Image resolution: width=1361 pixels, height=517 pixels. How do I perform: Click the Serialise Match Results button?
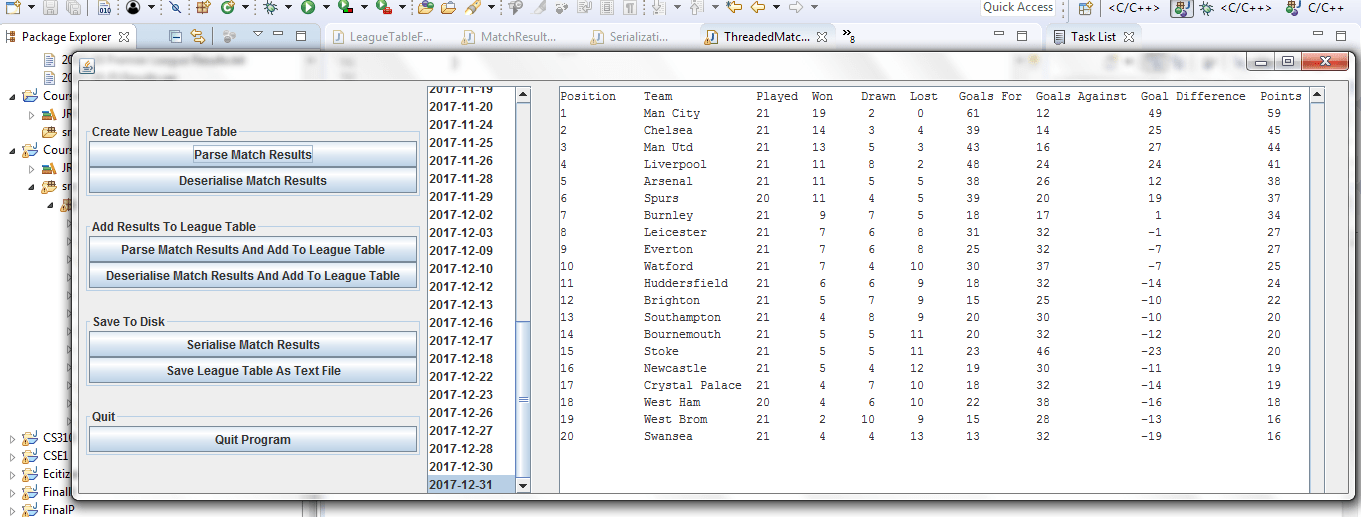[253, 345]
